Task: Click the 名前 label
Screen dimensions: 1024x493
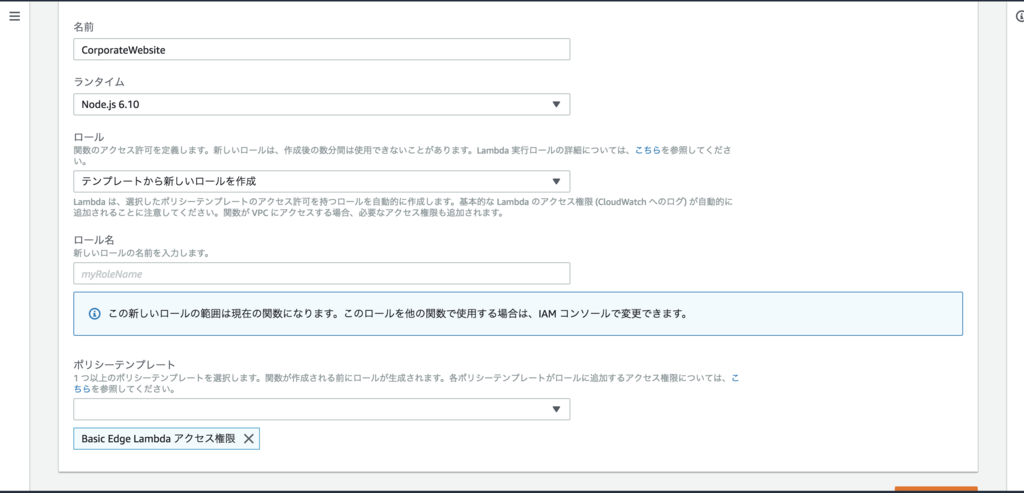Action: (x=84, y=27)
